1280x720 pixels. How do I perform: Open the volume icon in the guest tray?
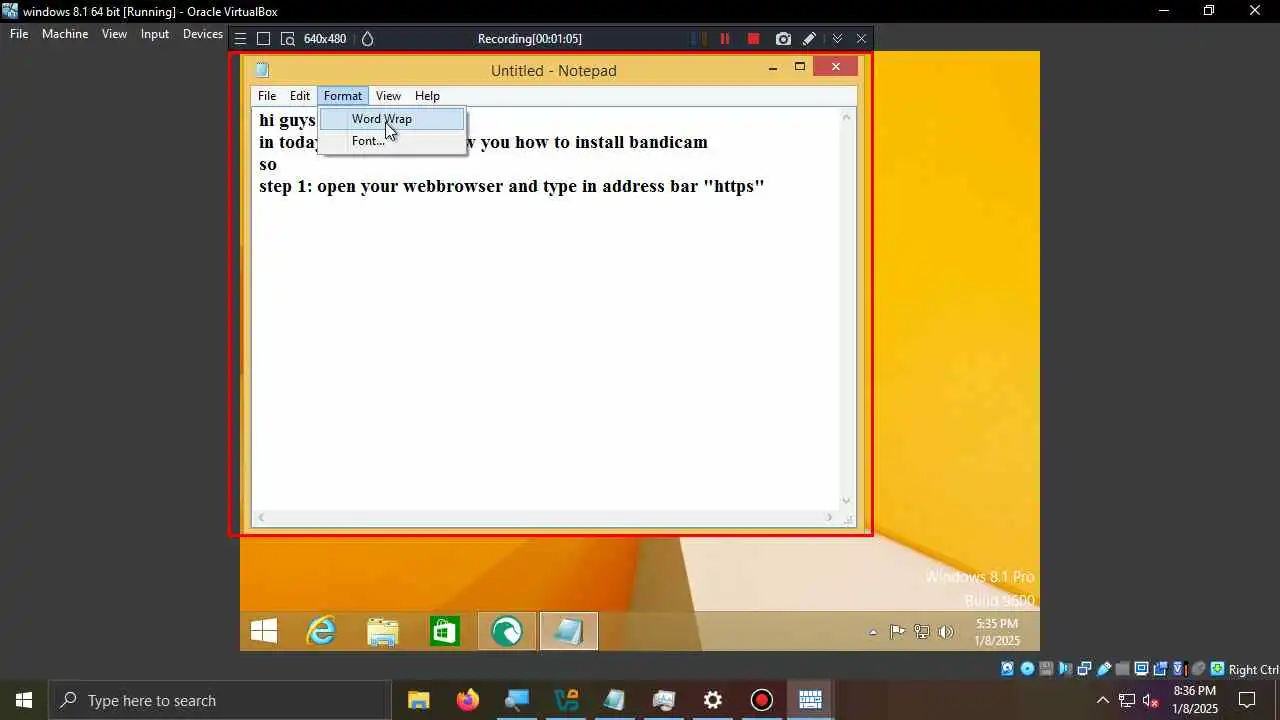coord(947,632)
